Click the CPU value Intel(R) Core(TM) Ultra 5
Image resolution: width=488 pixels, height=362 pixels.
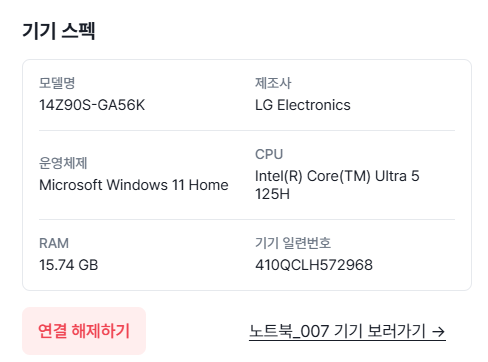(x=337, y=176)
